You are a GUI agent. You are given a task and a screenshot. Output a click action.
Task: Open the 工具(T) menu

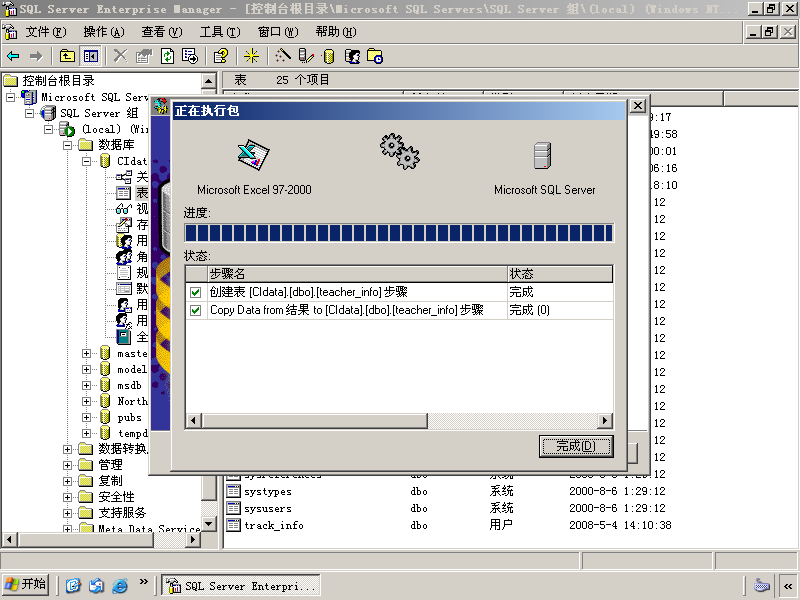[220, 32]
